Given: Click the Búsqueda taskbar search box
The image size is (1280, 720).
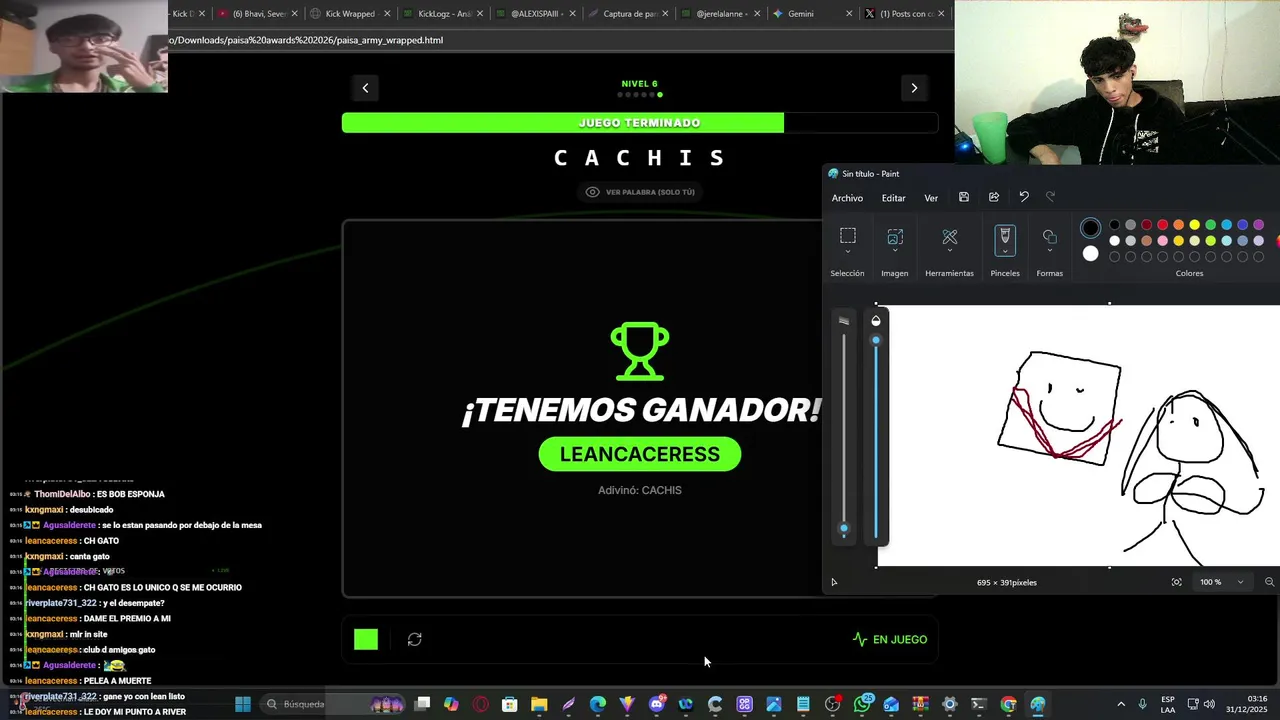Looking at the screenshot, I should point(333,704).
